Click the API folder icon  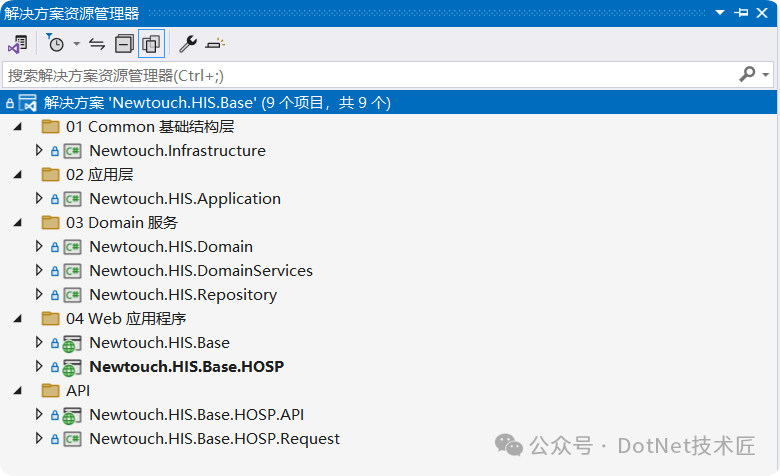tap(50, 390)
